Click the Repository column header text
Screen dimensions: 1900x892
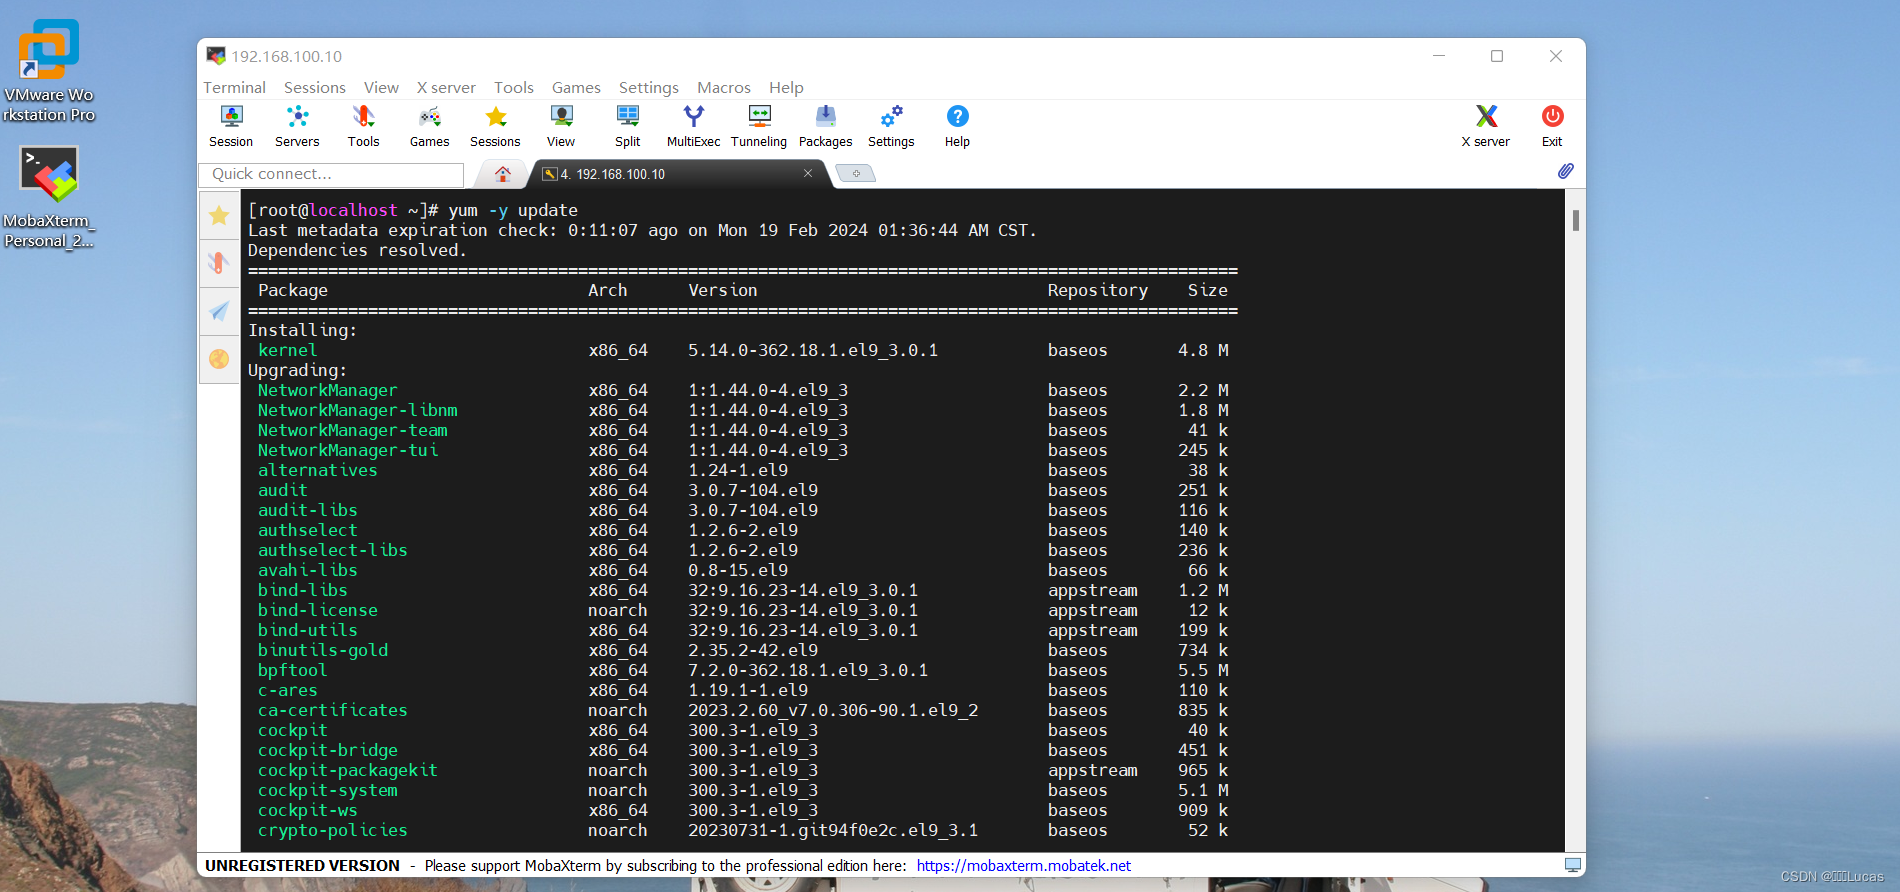[x=1097, y=290]
